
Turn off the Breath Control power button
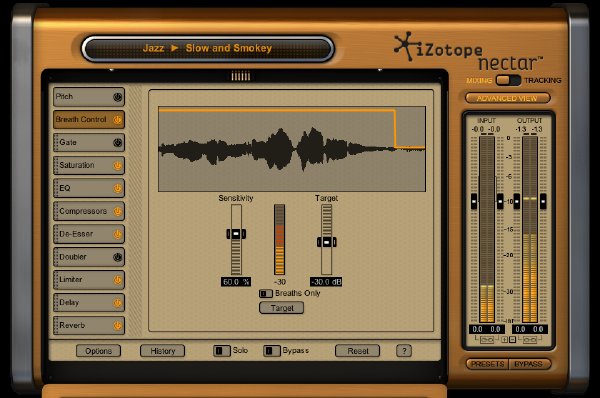tap(117, 120)
